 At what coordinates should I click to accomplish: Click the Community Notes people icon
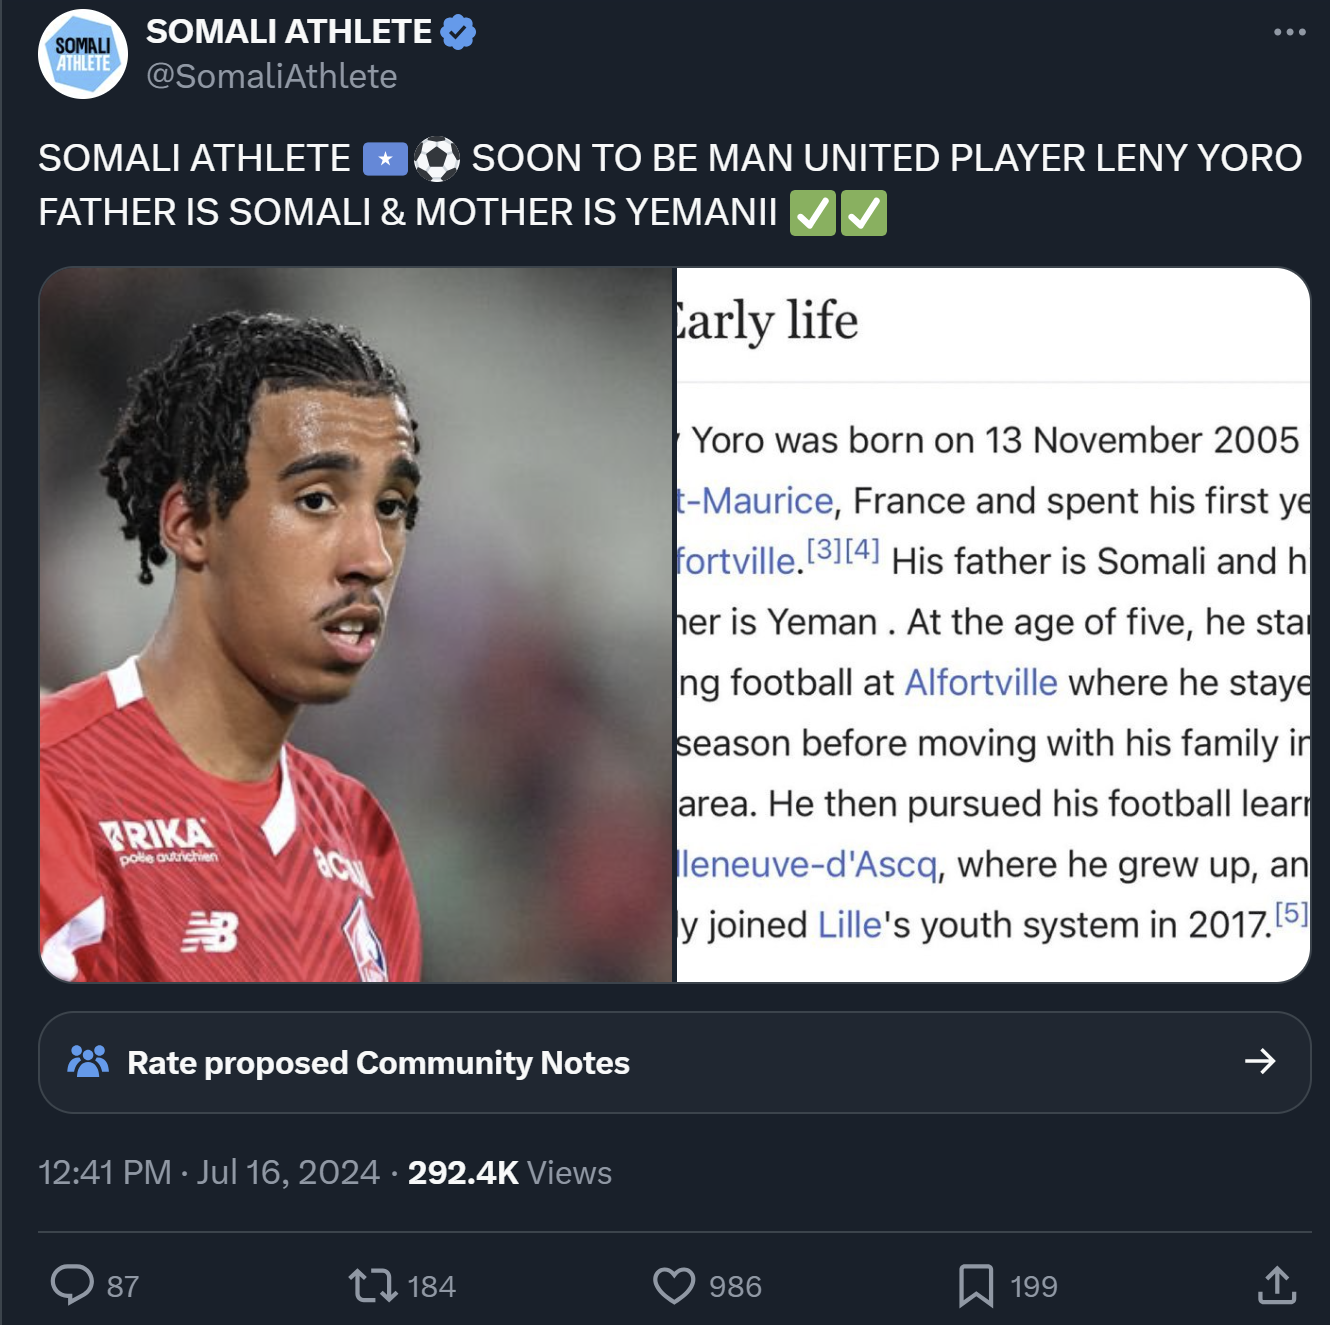88,1061
